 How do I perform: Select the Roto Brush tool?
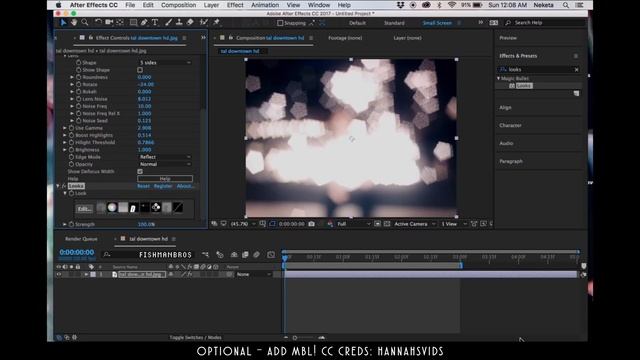point(204,22)
